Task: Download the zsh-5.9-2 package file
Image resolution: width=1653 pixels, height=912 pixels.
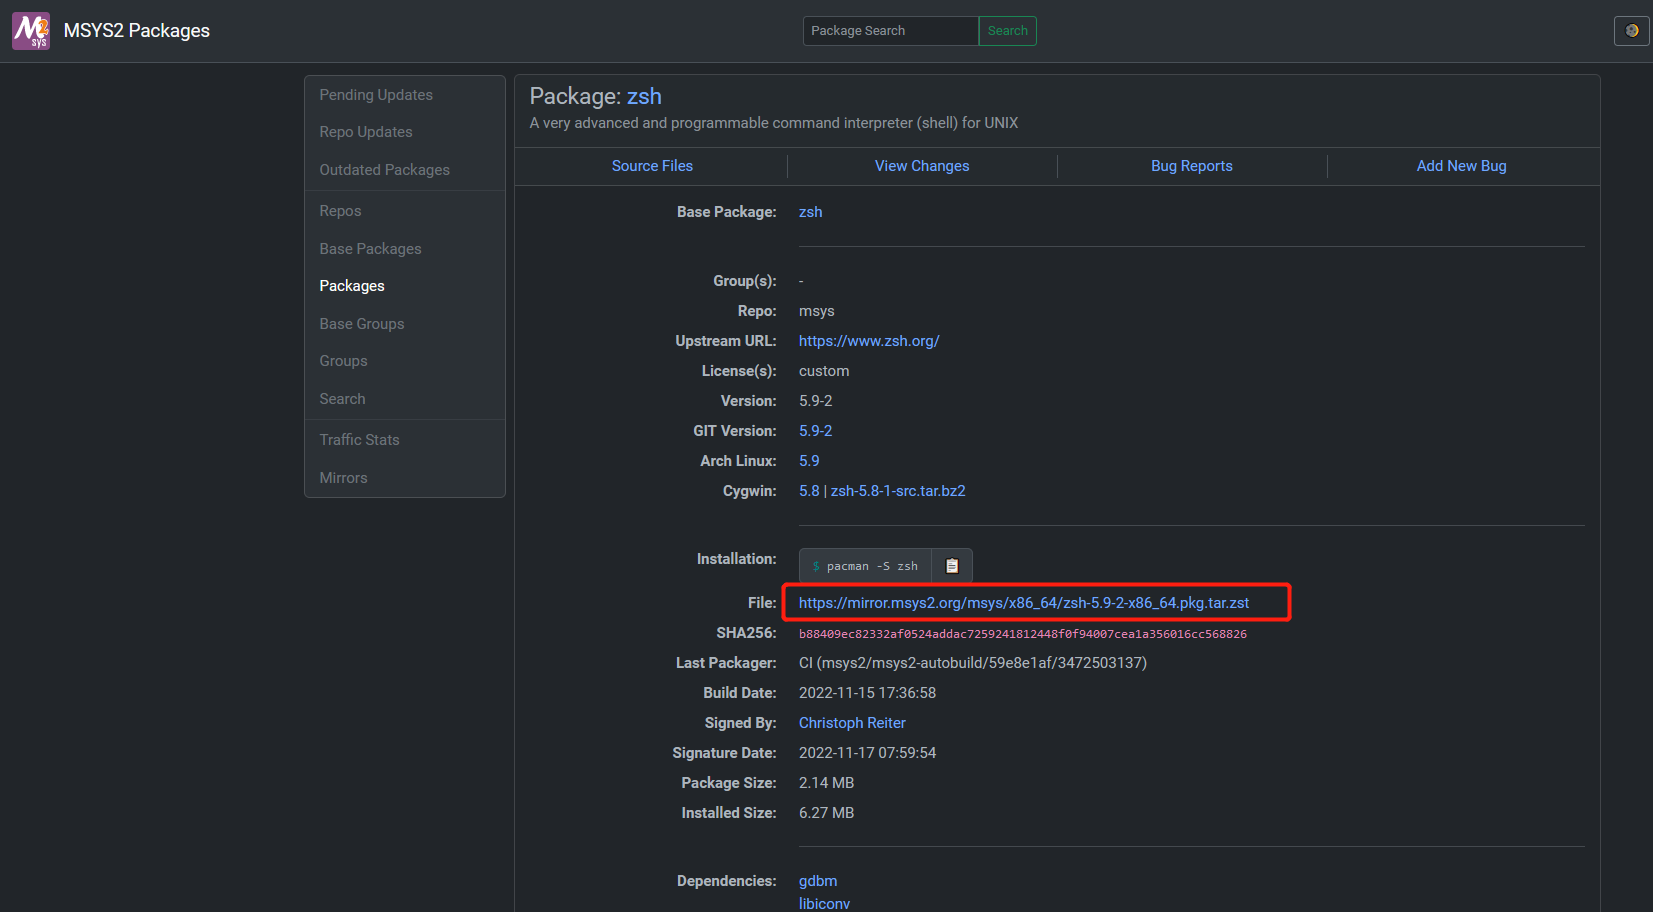Action: pos(1023,602)
